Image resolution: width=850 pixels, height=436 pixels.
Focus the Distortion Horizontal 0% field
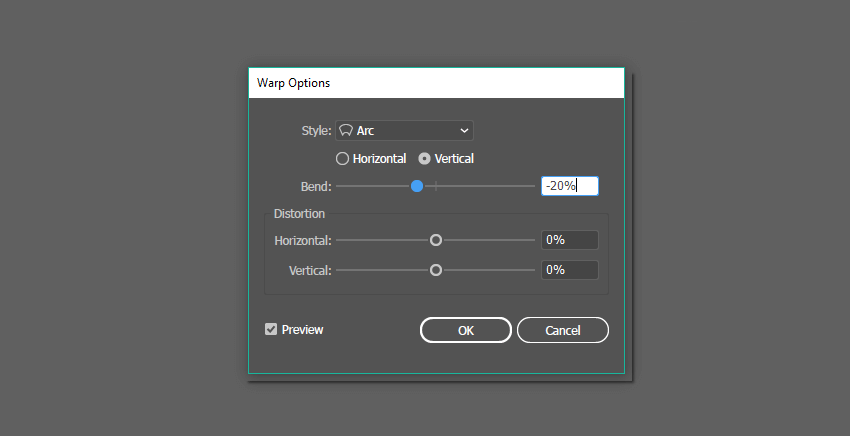[x=569, y=240]
